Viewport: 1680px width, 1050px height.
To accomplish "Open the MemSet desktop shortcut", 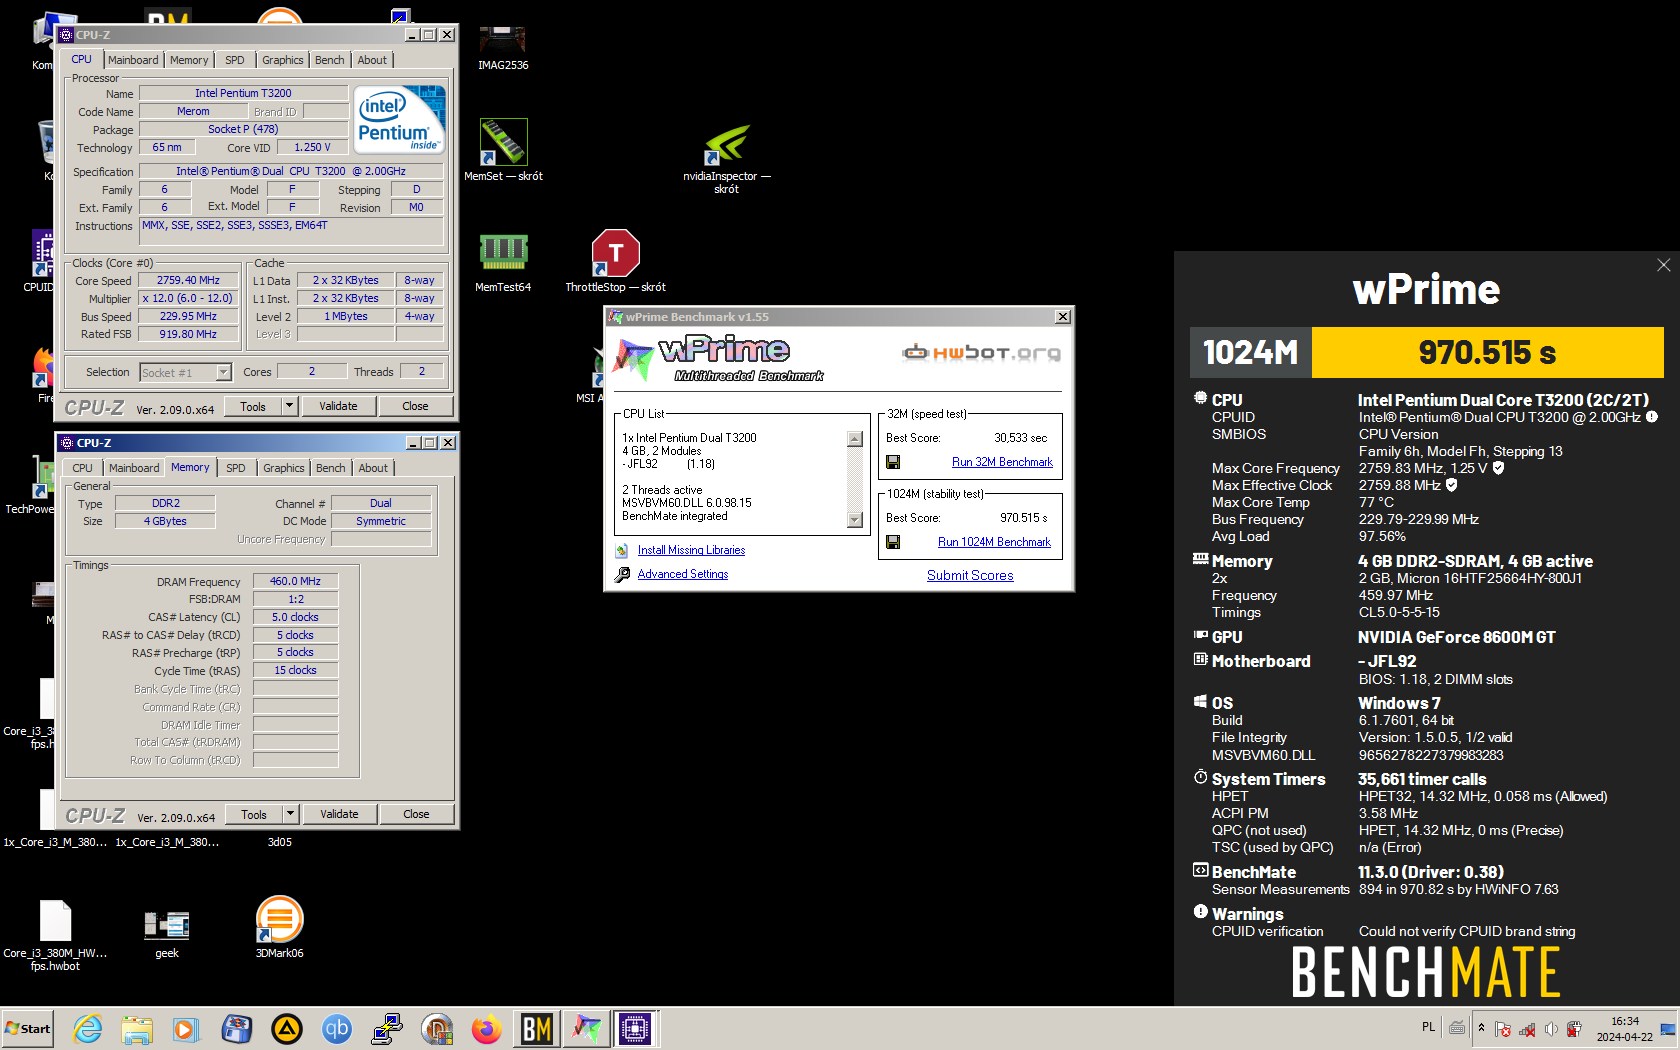I will click(x=503, y=151).
